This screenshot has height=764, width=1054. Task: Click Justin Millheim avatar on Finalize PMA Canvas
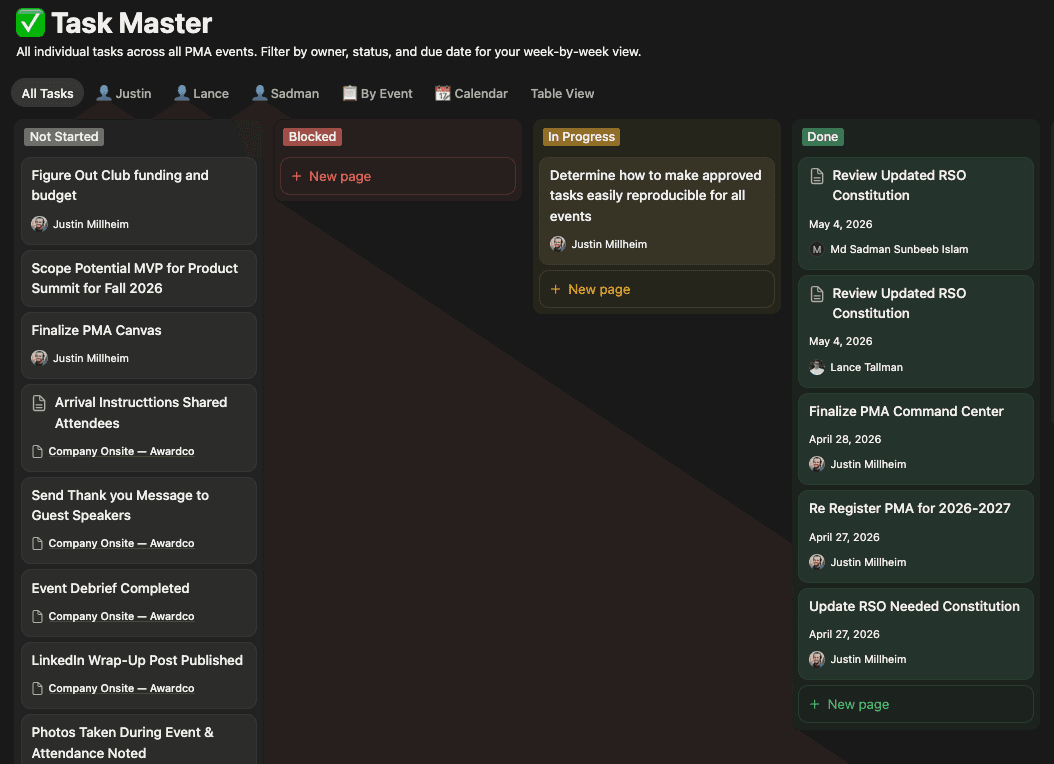pos(40,358)
